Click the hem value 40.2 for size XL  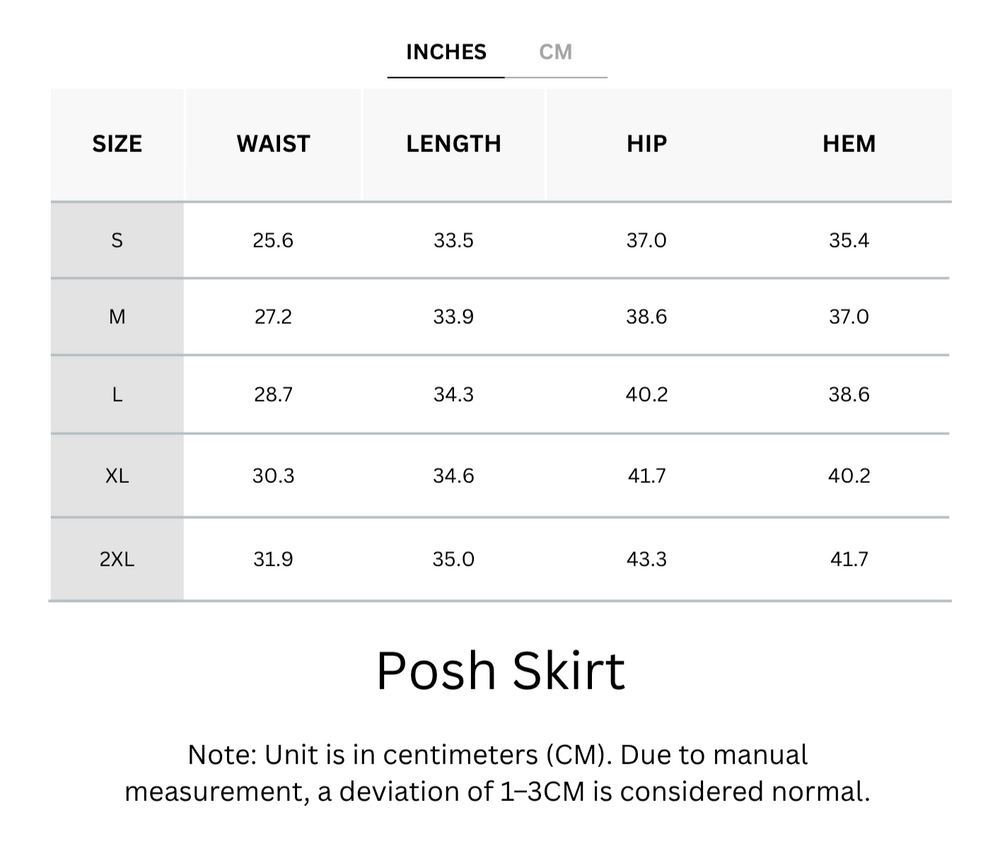[849, 476]
